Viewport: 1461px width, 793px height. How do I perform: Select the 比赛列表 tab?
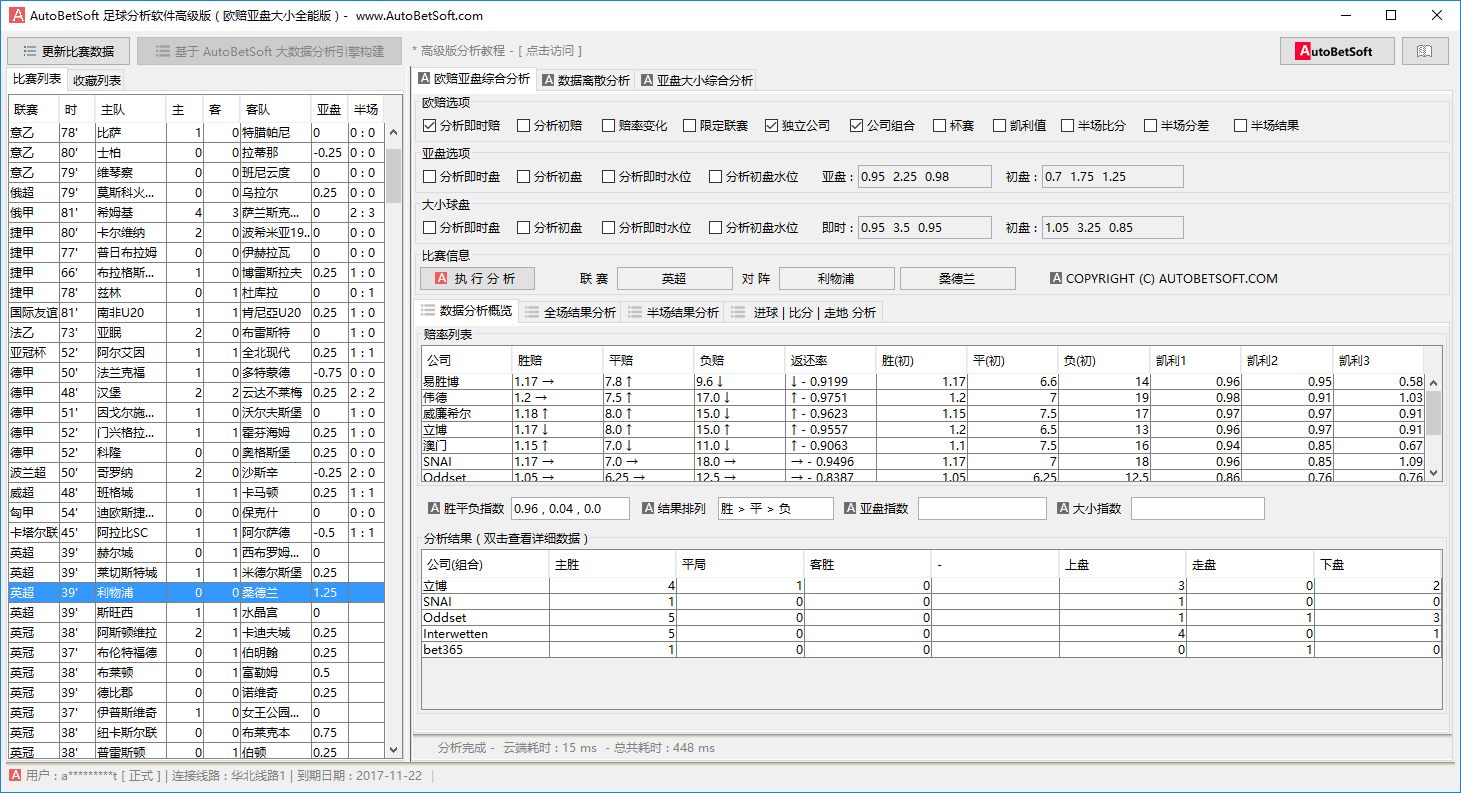37,79
